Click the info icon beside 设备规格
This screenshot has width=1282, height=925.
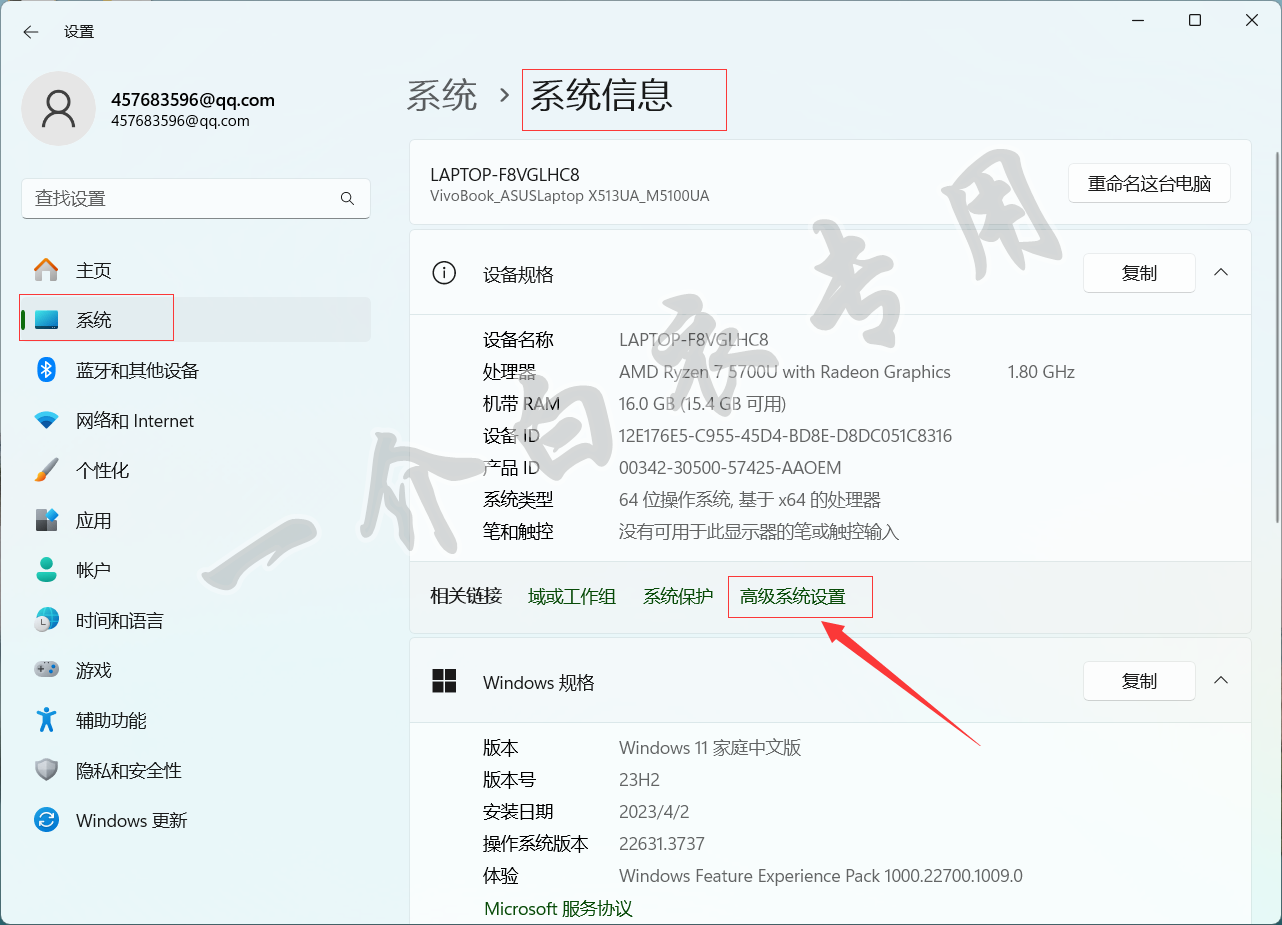tap(443, 273)
